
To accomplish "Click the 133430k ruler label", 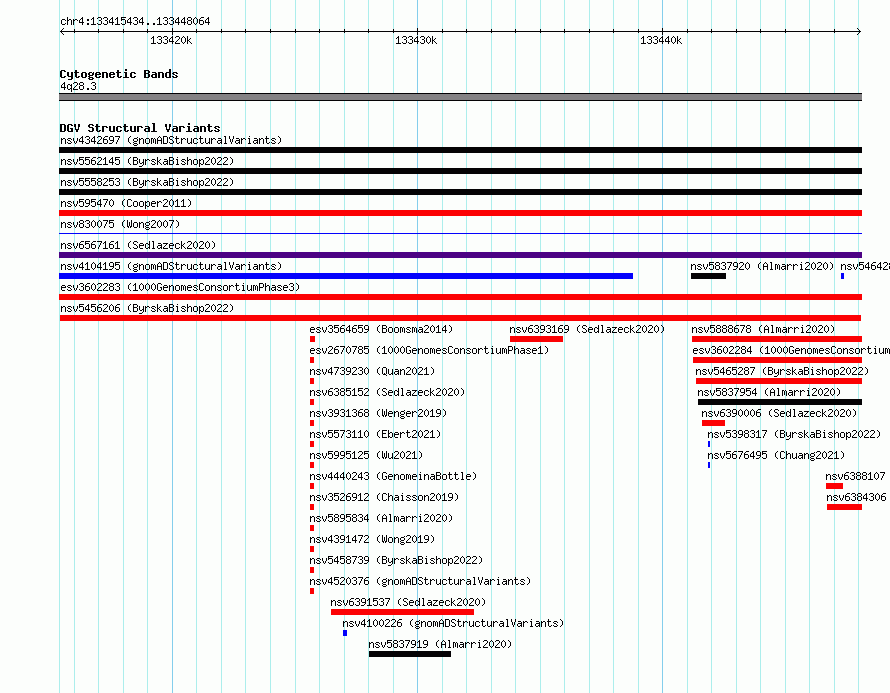I will [416, 40].
